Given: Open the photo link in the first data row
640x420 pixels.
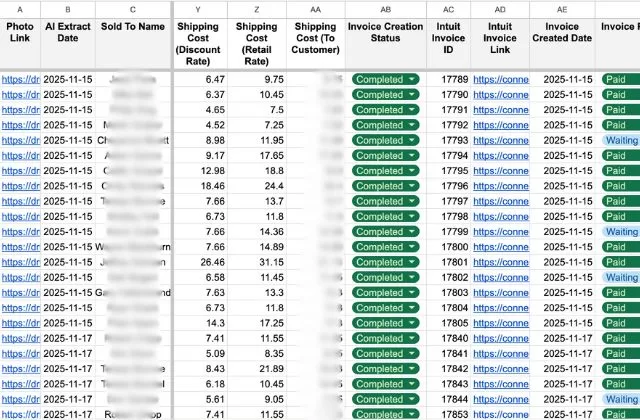Looking at the screenshot, I should point(20,79).
